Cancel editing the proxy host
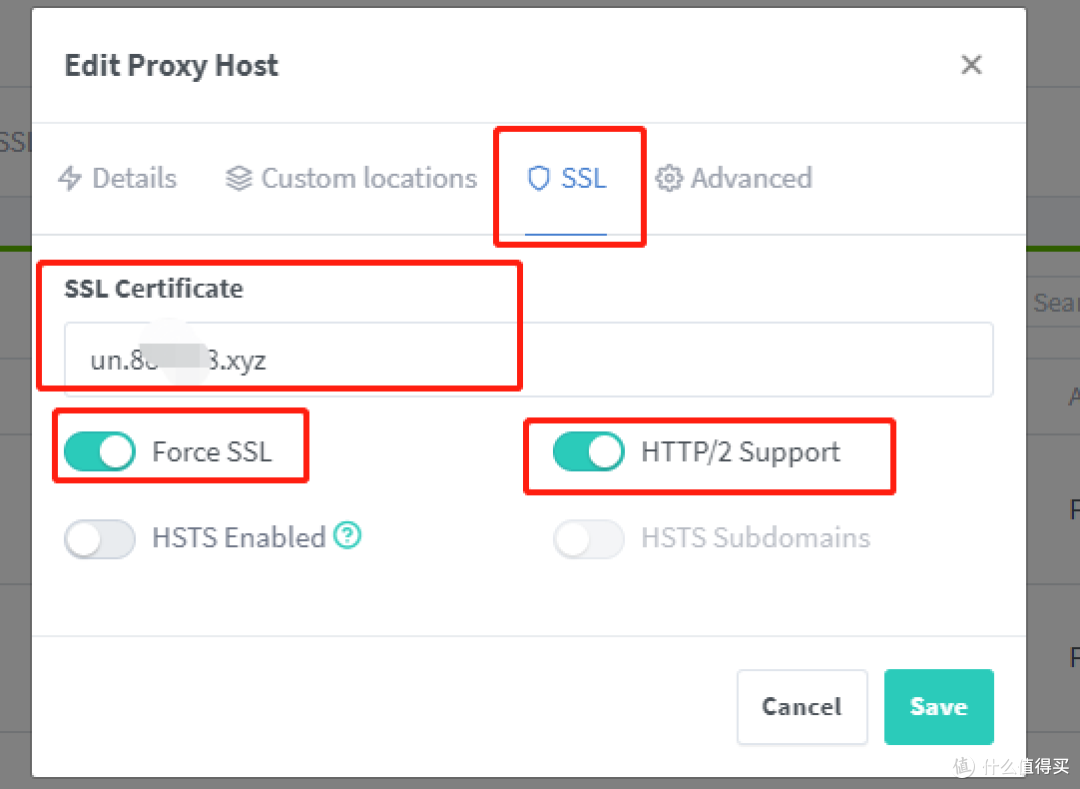Image resolution: width=1080 pixels, height=789 pixels. [801, 706]
